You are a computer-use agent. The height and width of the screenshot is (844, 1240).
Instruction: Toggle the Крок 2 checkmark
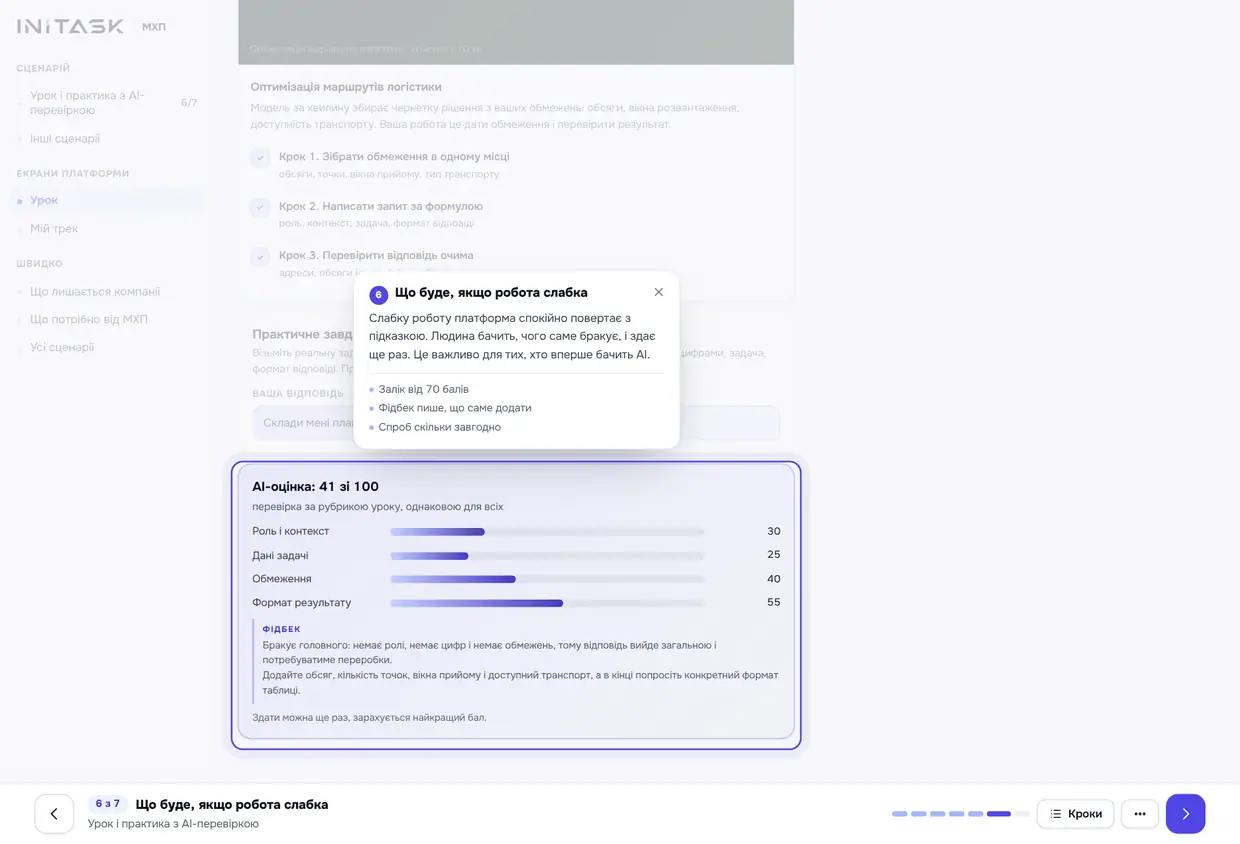[260, 207]
